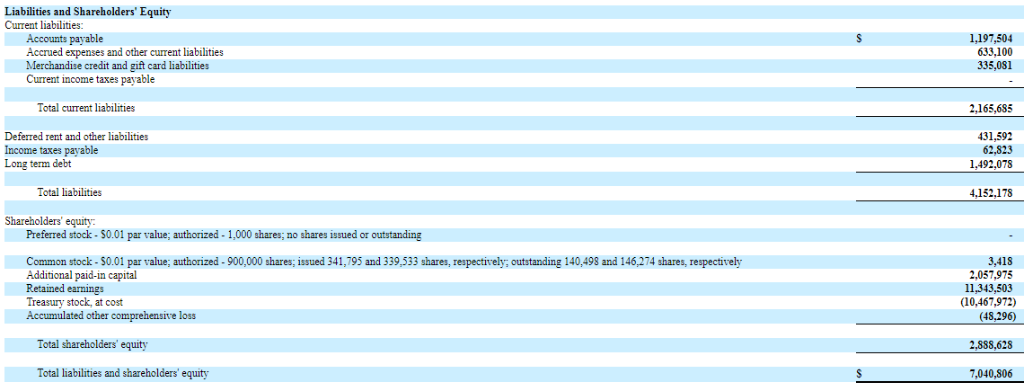Viewport: 1024px width, 391px height.
Task: Click the 'Total liabilities' label
Action: click(70, 193)
